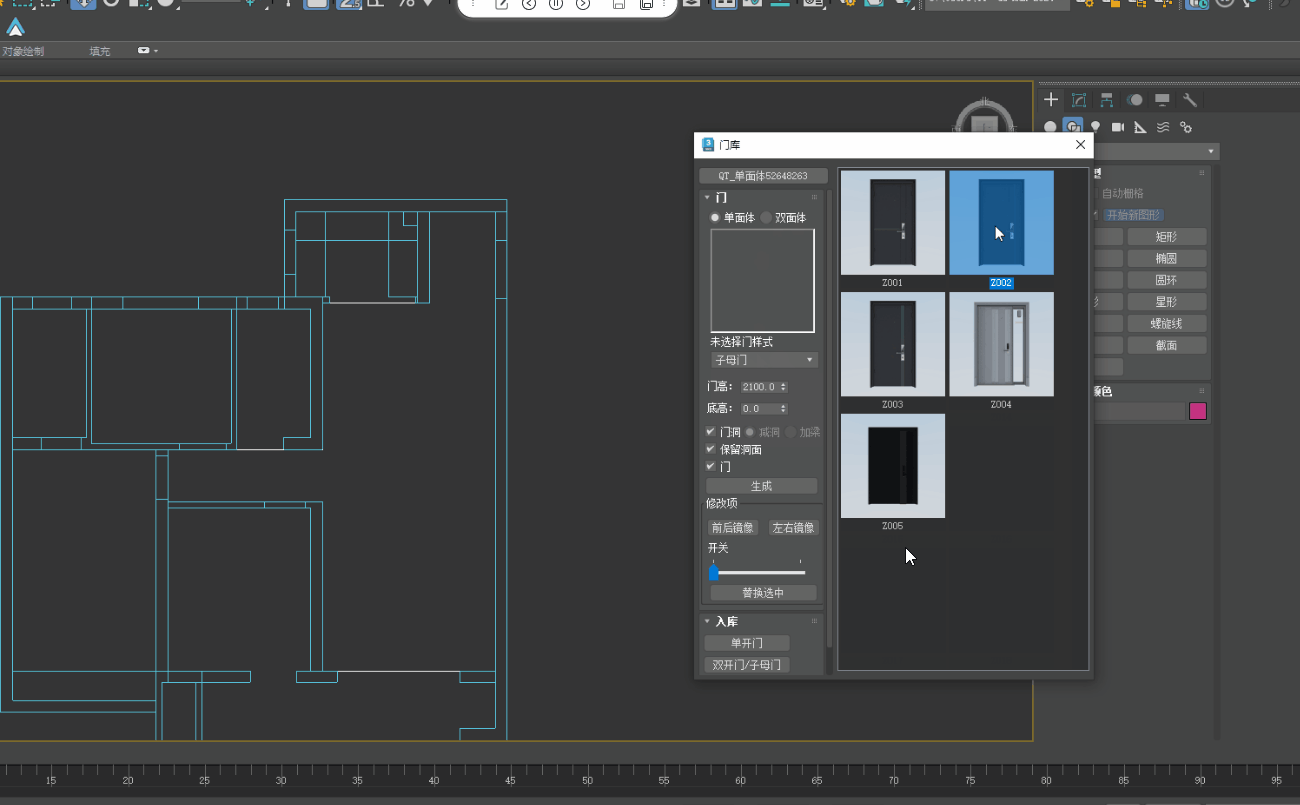Click the 替换选中 button

tap(763, 593)
